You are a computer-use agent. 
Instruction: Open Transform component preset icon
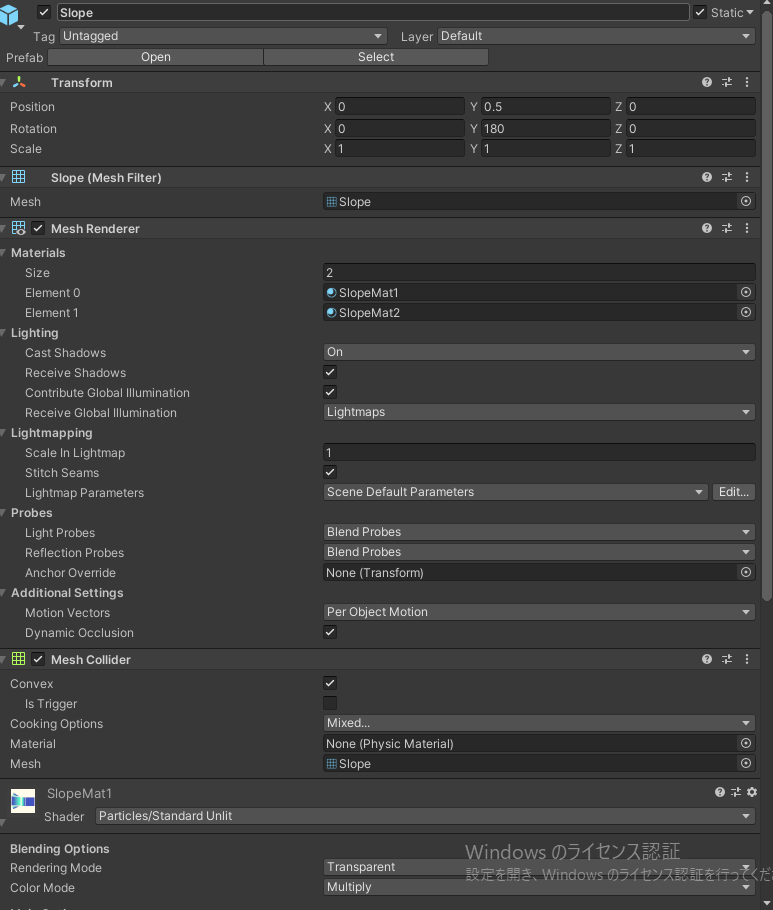[727, 82]
